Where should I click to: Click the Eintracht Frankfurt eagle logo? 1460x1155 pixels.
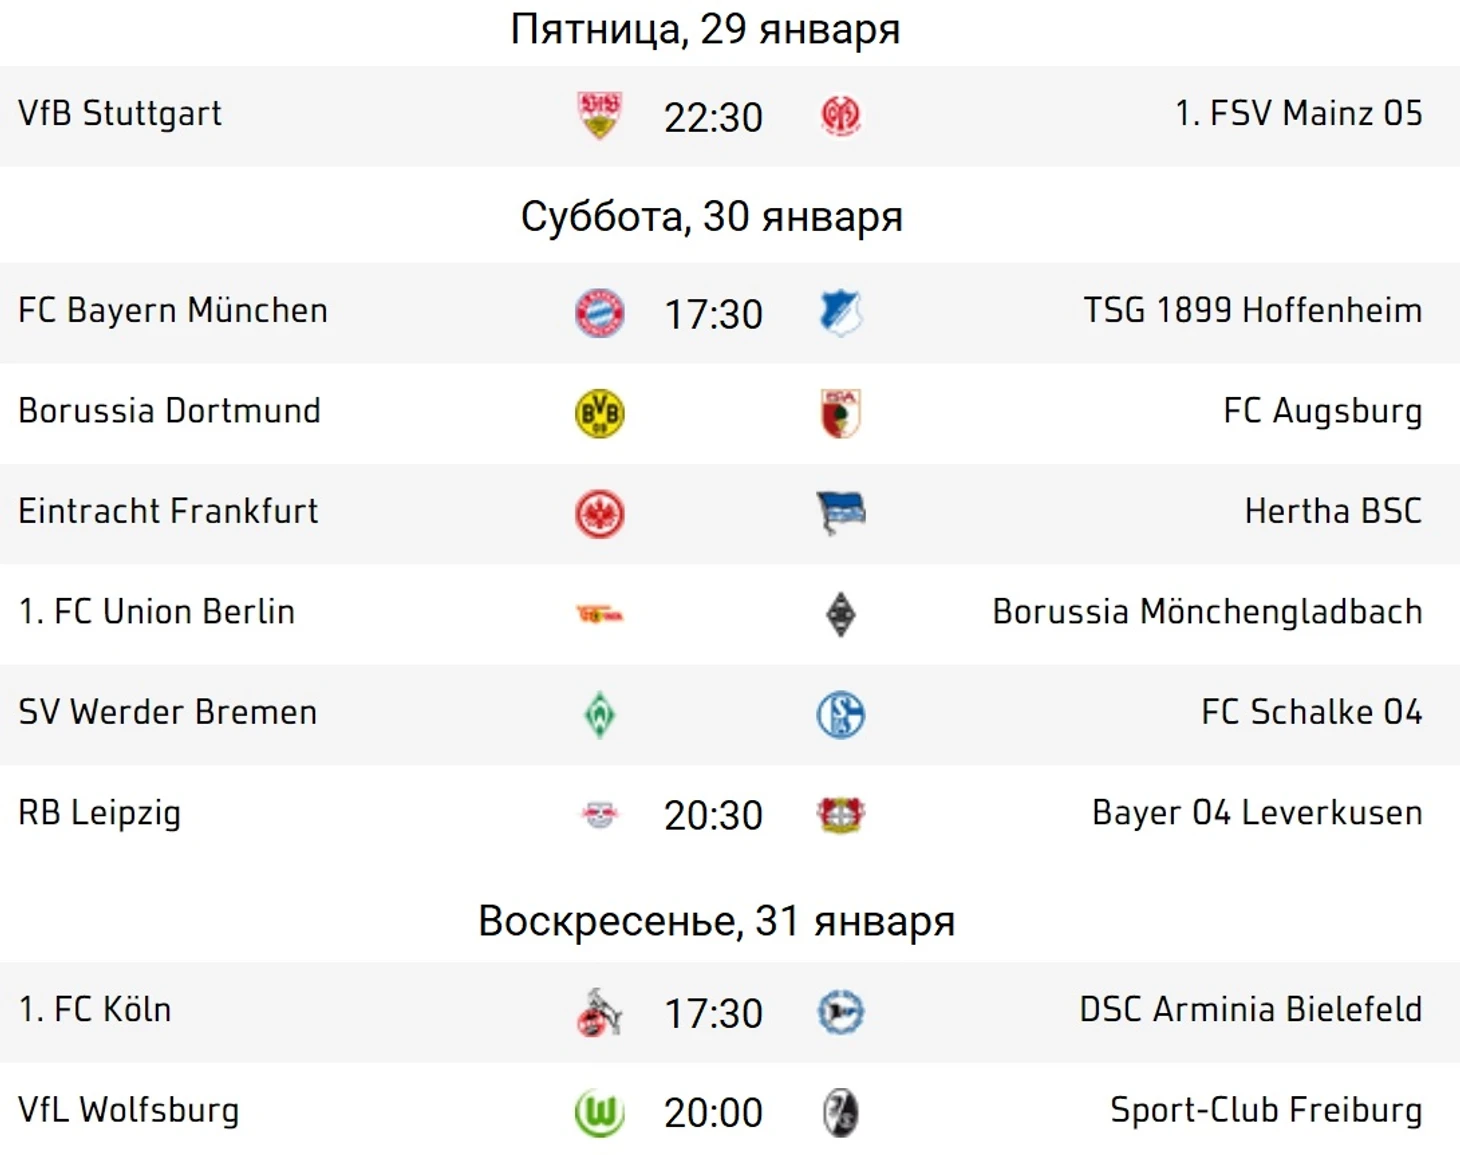coord(600,514)
